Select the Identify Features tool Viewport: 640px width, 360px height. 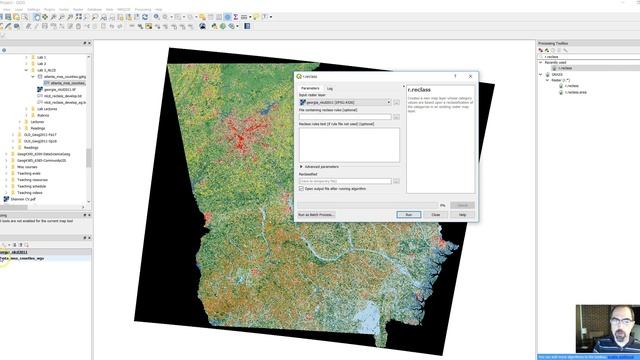[156, 17]
